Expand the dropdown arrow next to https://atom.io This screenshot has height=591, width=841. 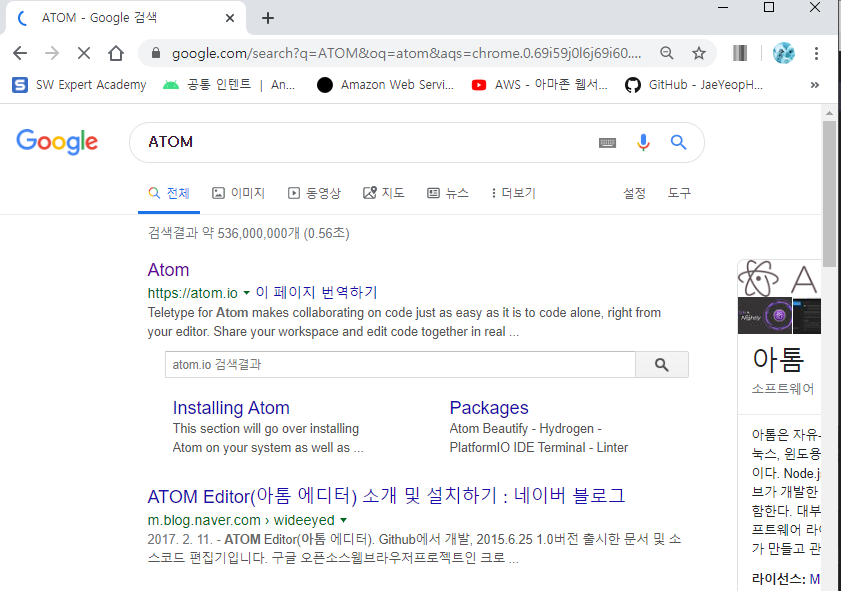[x=247, y=293]
